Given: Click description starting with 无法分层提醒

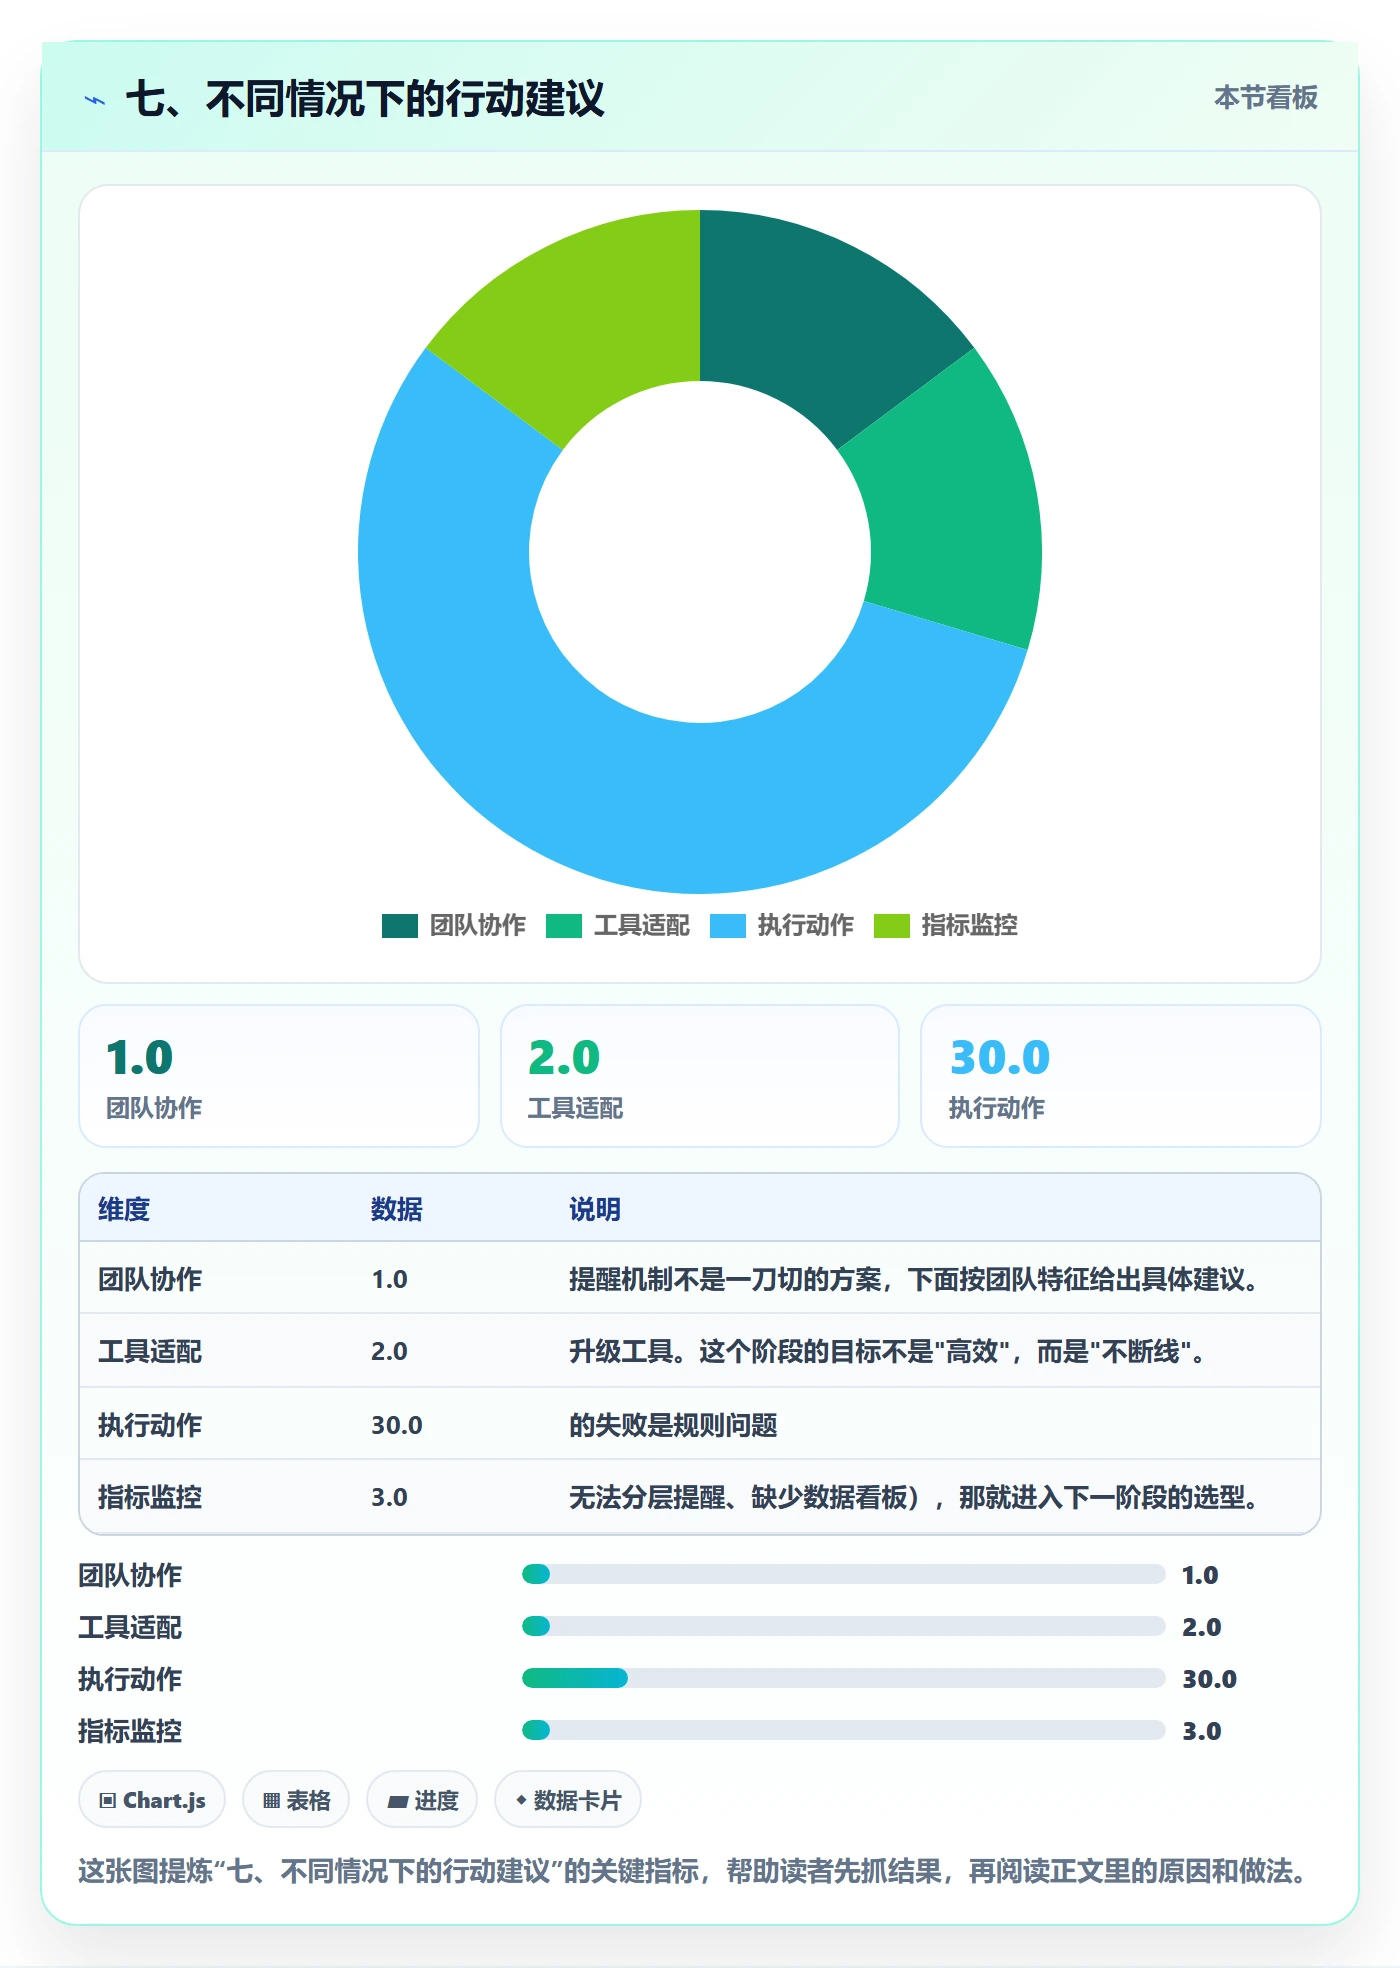Looking at the screenshot, I should pyautogui.click(x=916, y=1497).
